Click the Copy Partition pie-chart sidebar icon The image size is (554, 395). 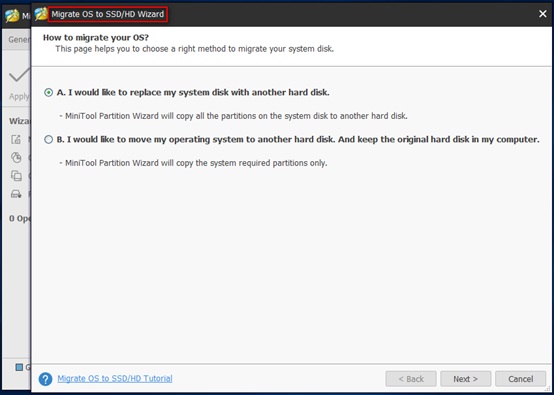point(16,157)
